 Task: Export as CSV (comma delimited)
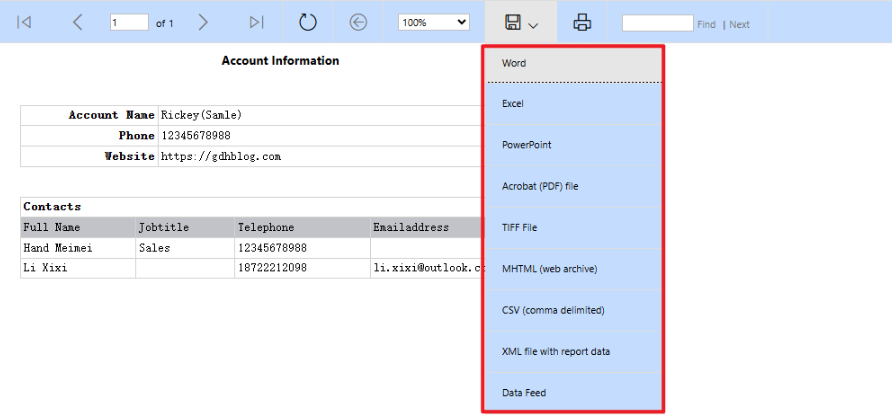(573, 311)
